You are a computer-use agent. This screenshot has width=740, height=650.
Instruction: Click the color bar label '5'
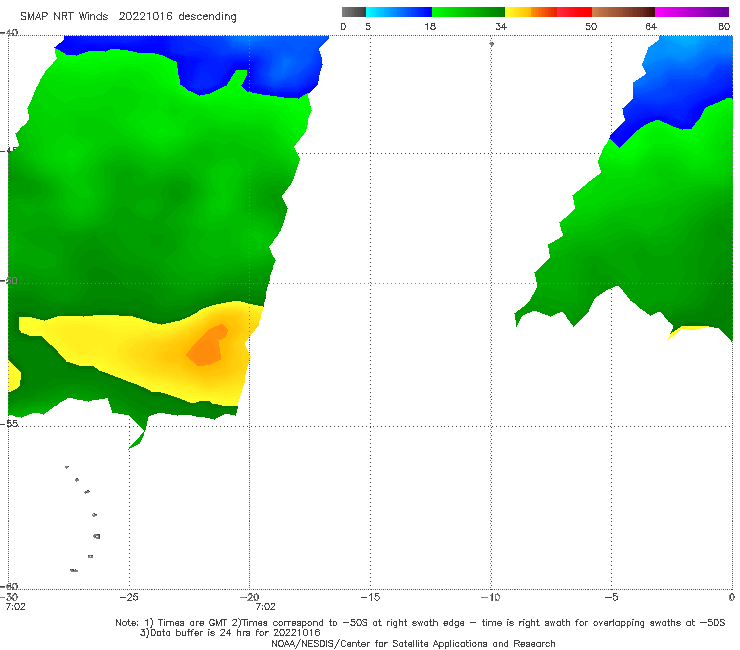tap(368, 26)
